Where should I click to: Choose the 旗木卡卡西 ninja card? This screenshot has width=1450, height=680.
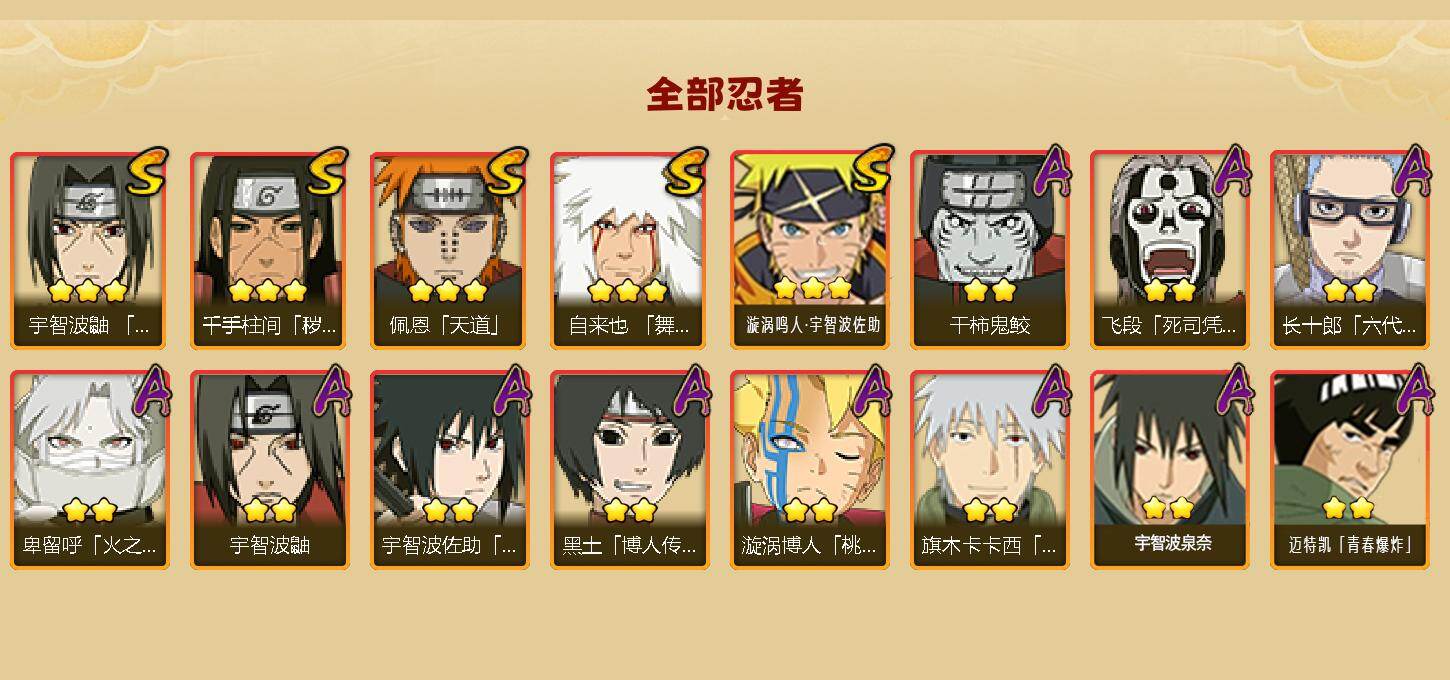coord(990,469)
